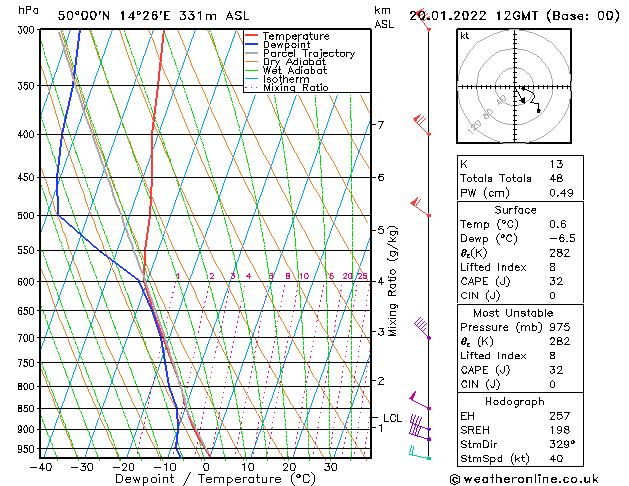Click the red Temperature legend line
The height and width of the screenshot is (486, 629).
[x=251, y=36]
